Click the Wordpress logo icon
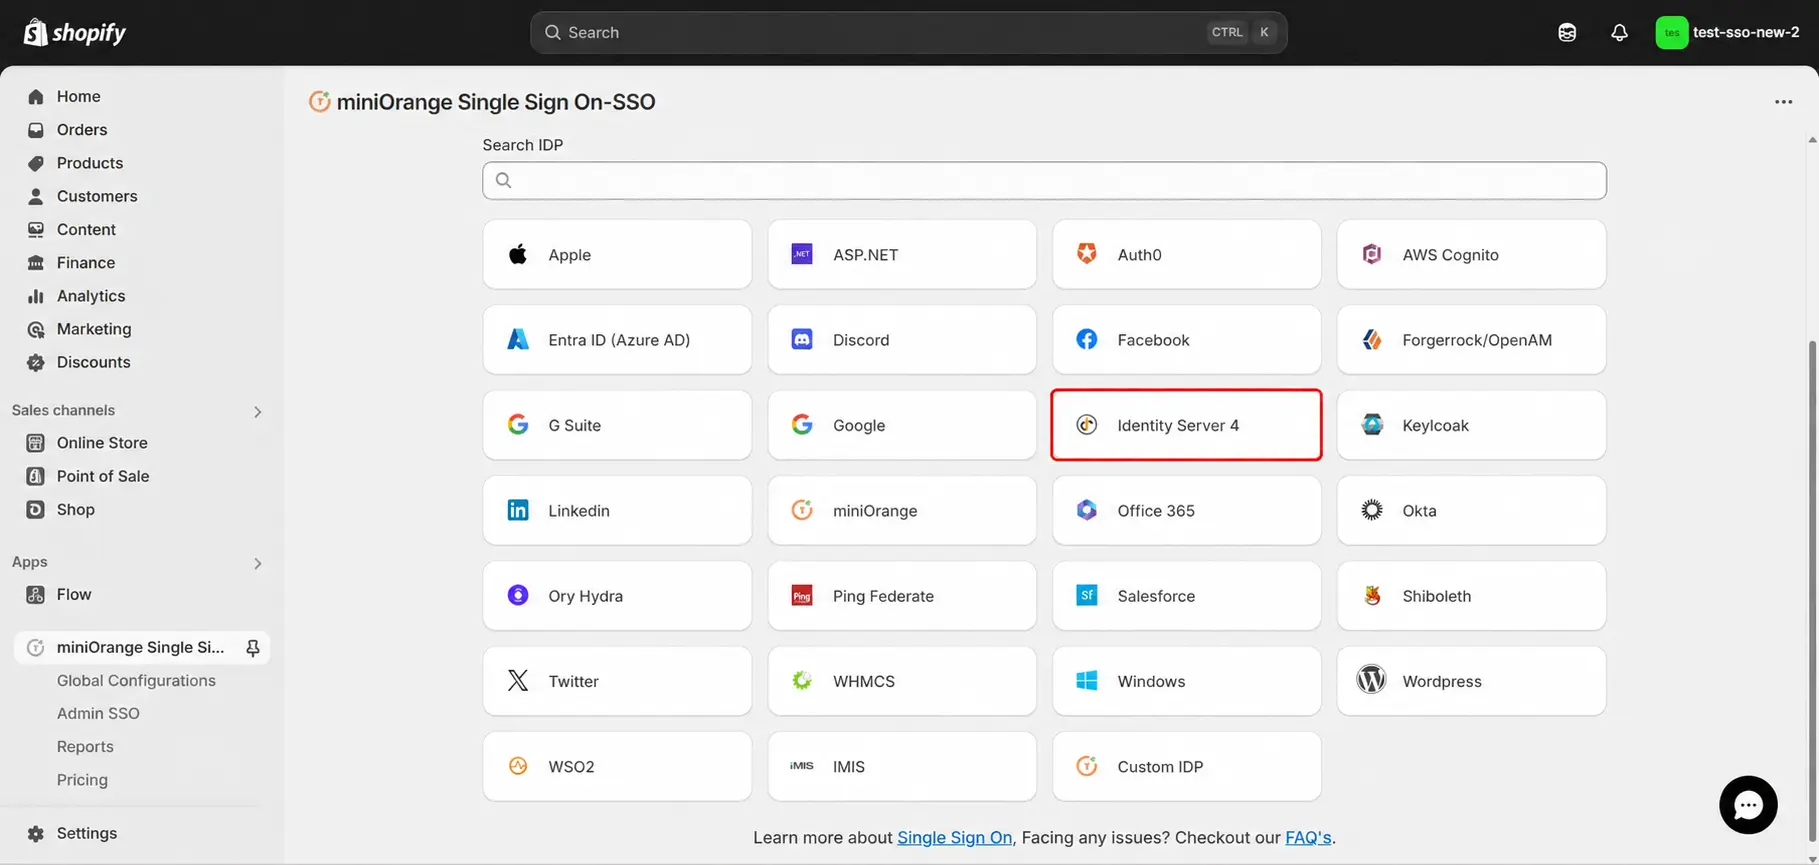The height and width of the screenshot is (865, 1819). point(1371,680)
